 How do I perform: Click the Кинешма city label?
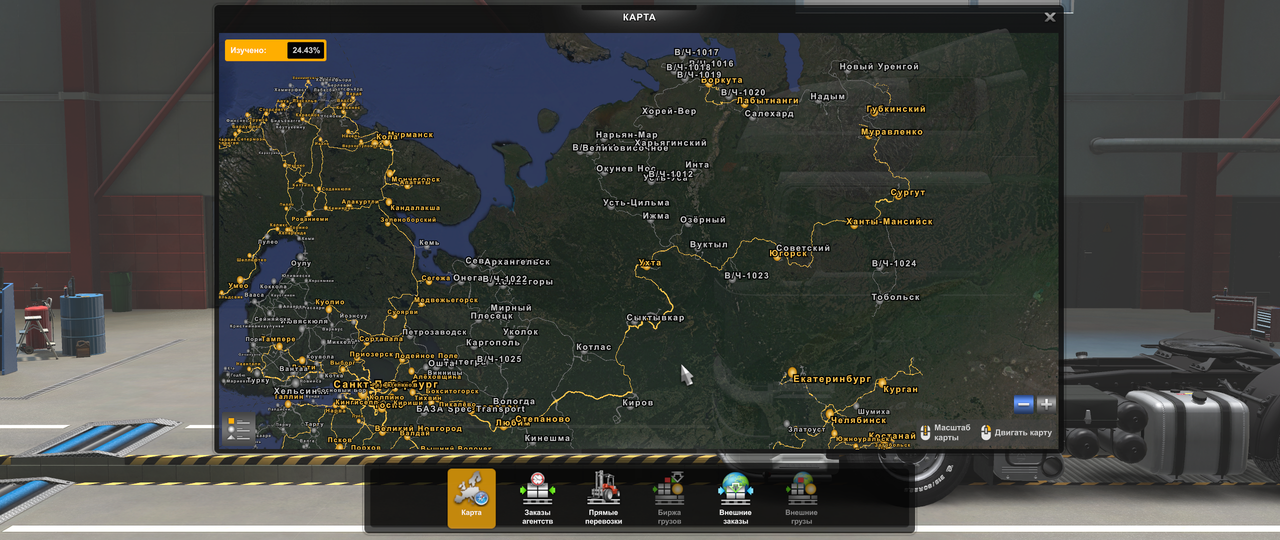[x=547, y=438]
